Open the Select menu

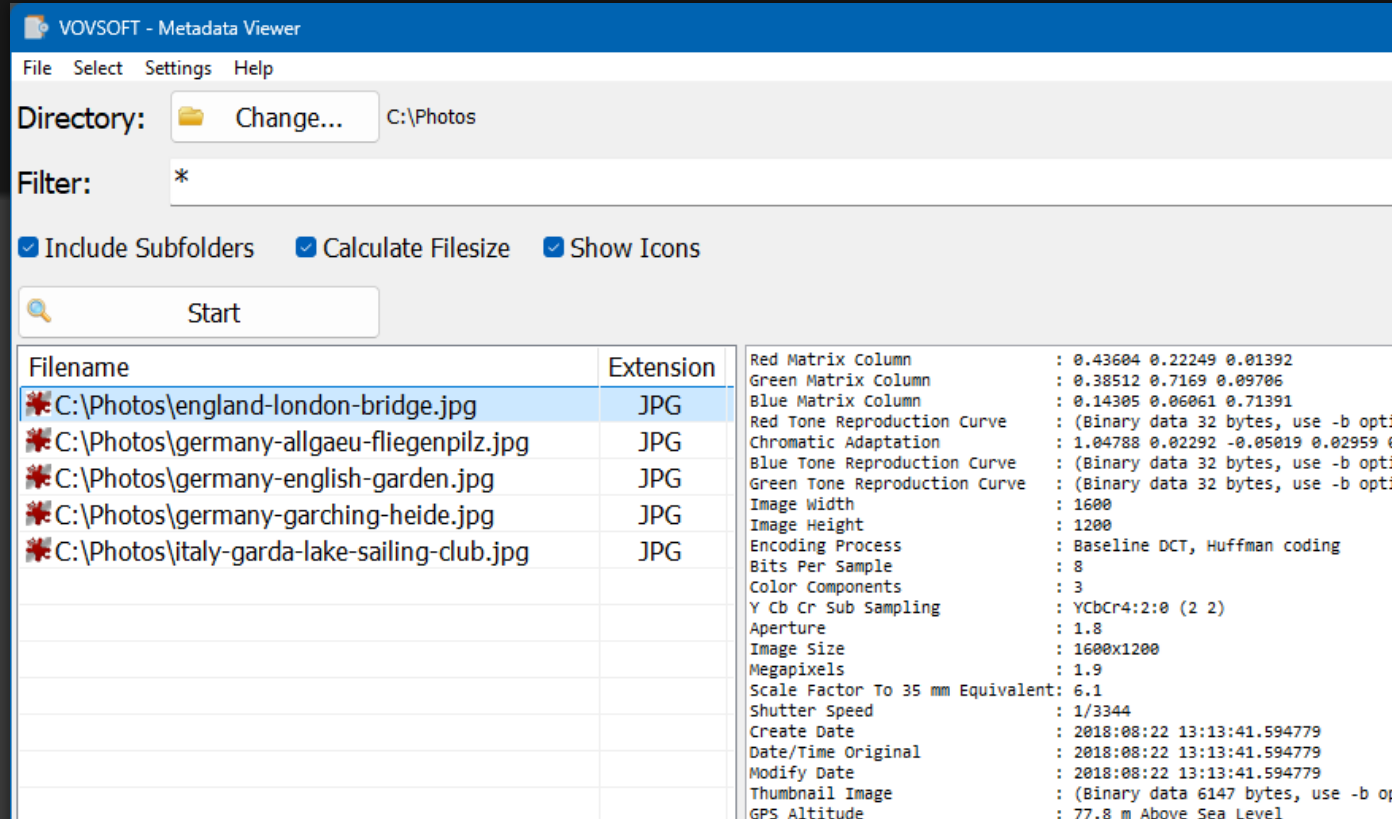click(97, 68)
